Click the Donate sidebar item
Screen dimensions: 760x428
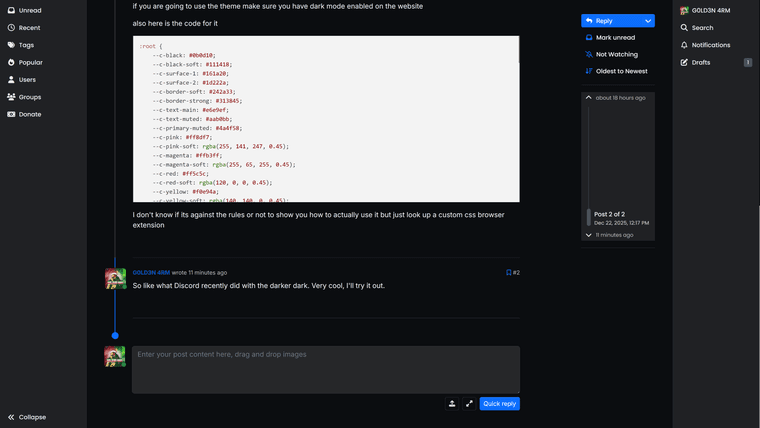30,114
